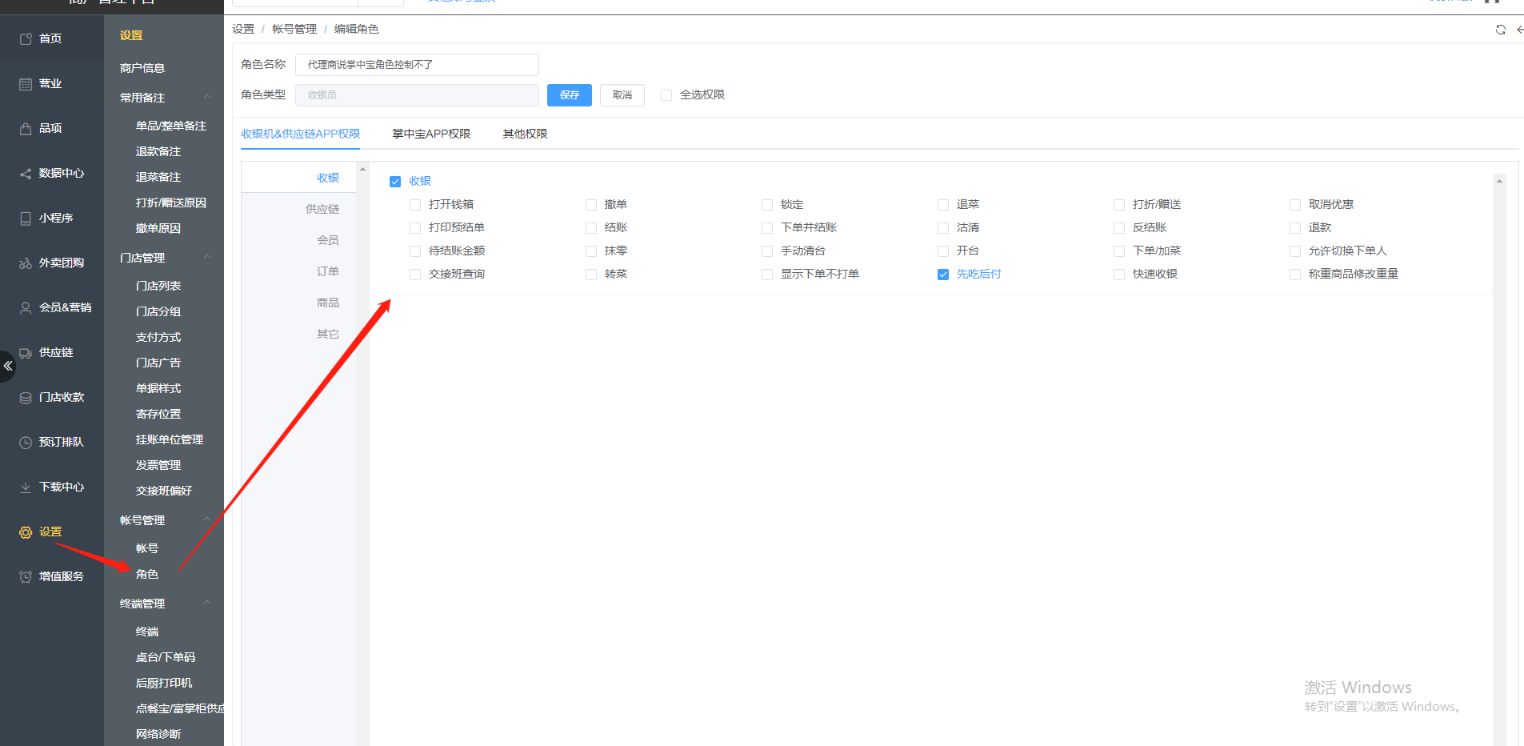Click the permission panel scroll-up arrow
Image resolution: width=1524 pixels, height=746 pixels.
(x=1499, y=181)
